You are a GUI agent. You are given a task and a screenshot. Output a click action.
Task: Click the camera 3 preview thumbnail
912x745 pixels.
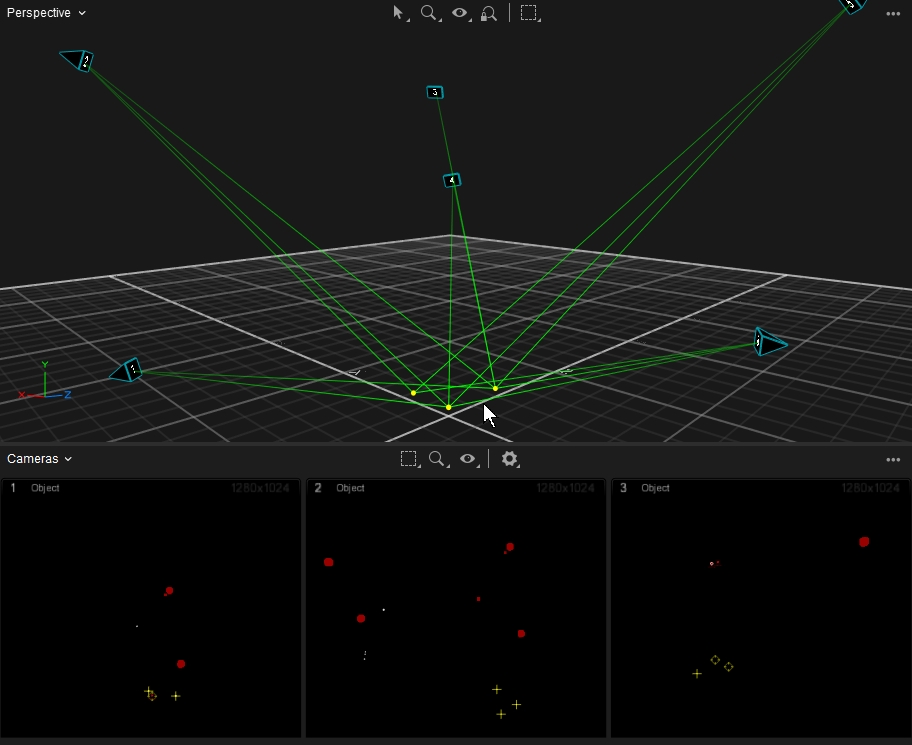pyautogui.click(x=761, y=610)
